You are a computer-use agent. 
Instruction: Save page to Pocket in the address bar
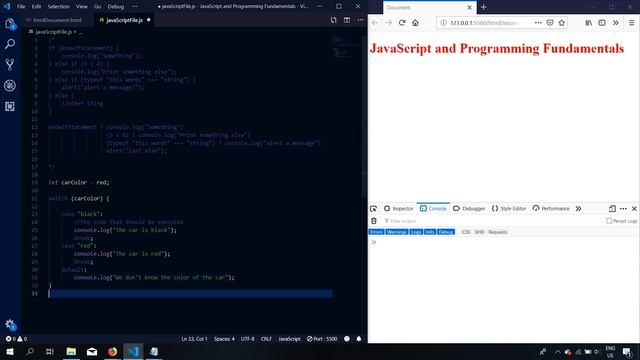coord(550,23)
